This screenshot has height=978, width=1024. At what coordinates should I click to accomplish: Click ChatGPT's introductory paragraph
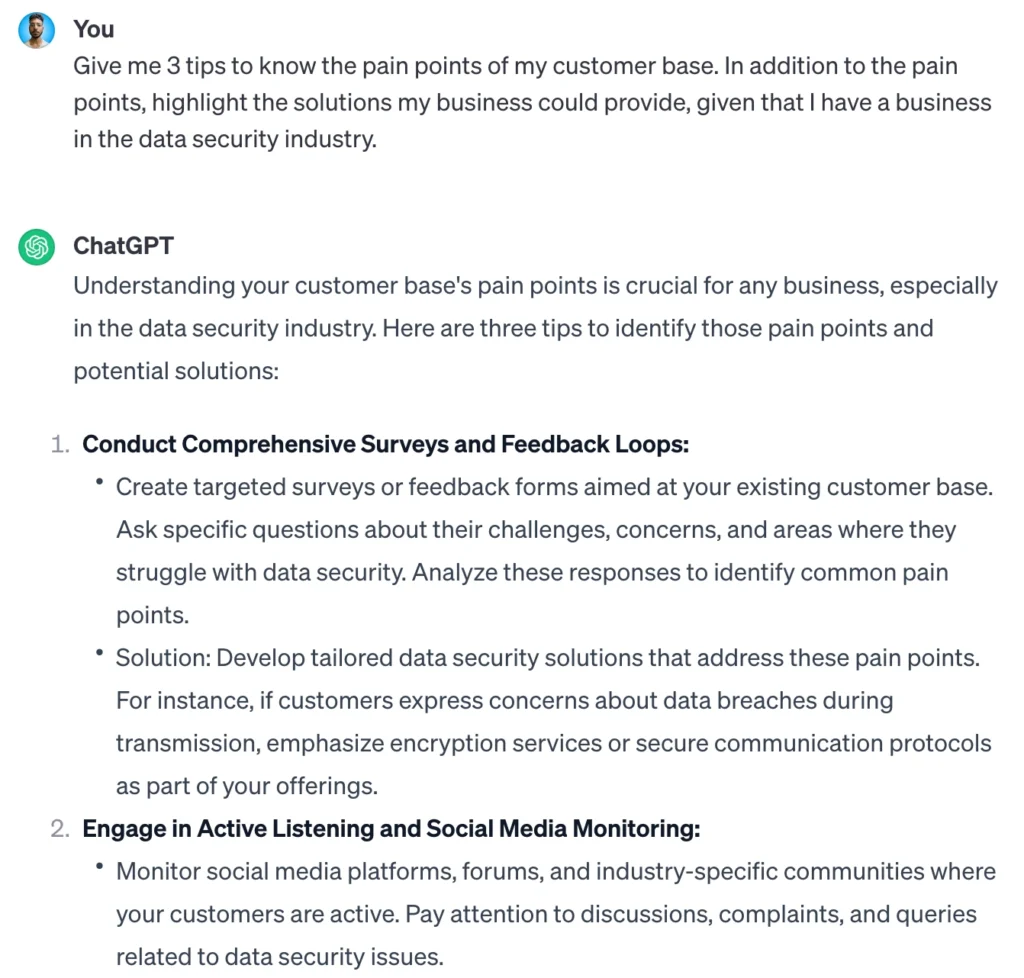point(535,329)
